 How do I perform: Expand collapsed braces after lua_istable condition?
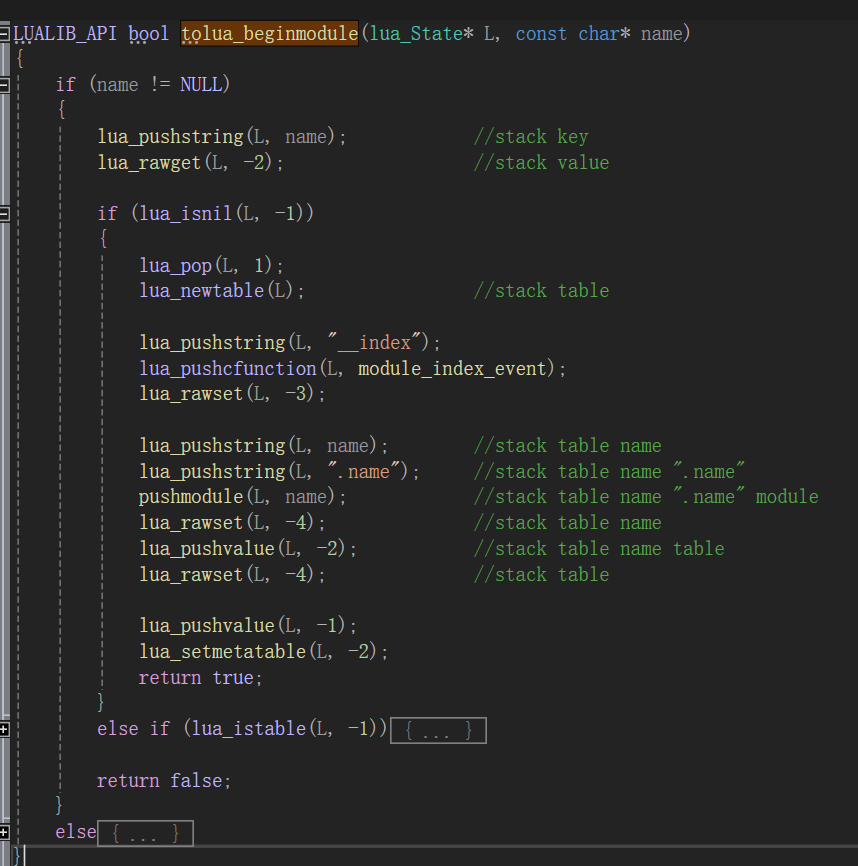coord(438,730)
